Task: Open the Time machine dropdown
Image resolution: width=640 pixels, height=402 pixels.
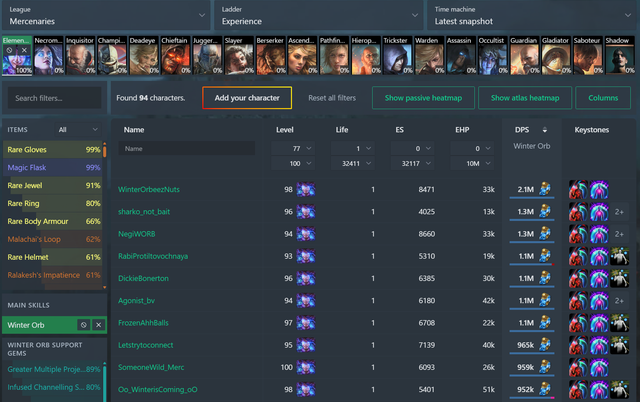Action: [531, 16]
